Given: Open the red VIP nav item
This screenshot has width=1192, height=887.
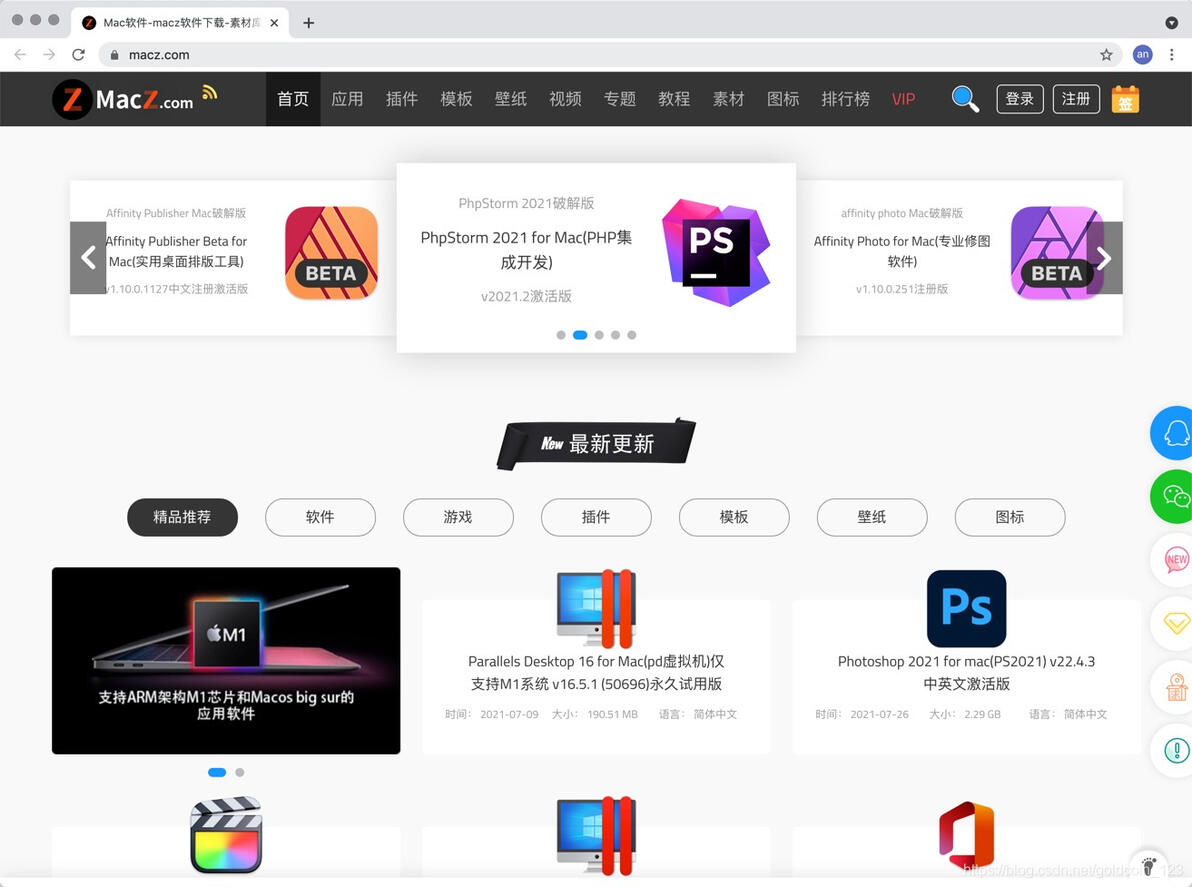Looking at the screenshot, I should click(x=903, y=99).
